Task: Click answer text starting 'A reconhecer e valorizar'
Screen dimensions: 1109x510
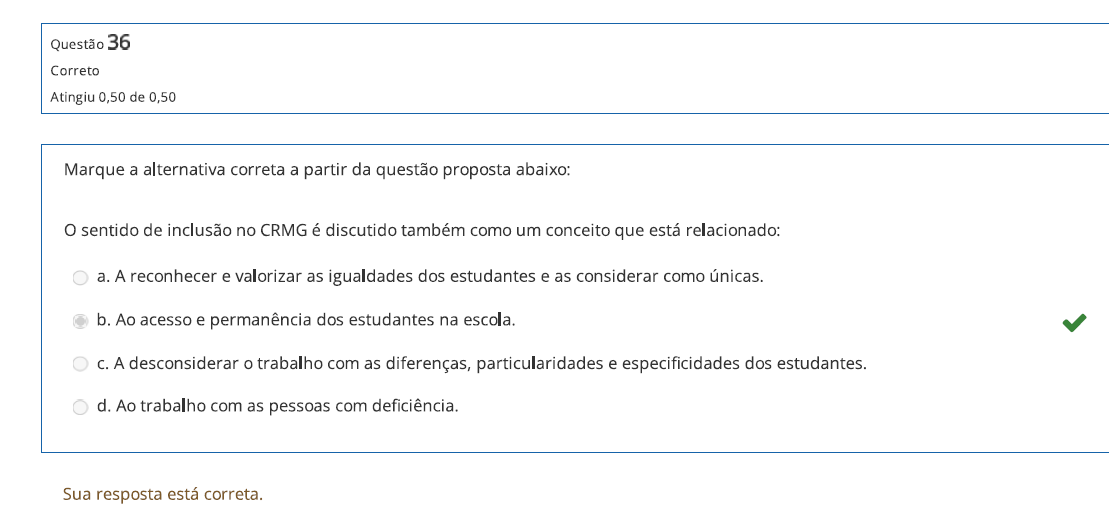Action: click(430, 276)
